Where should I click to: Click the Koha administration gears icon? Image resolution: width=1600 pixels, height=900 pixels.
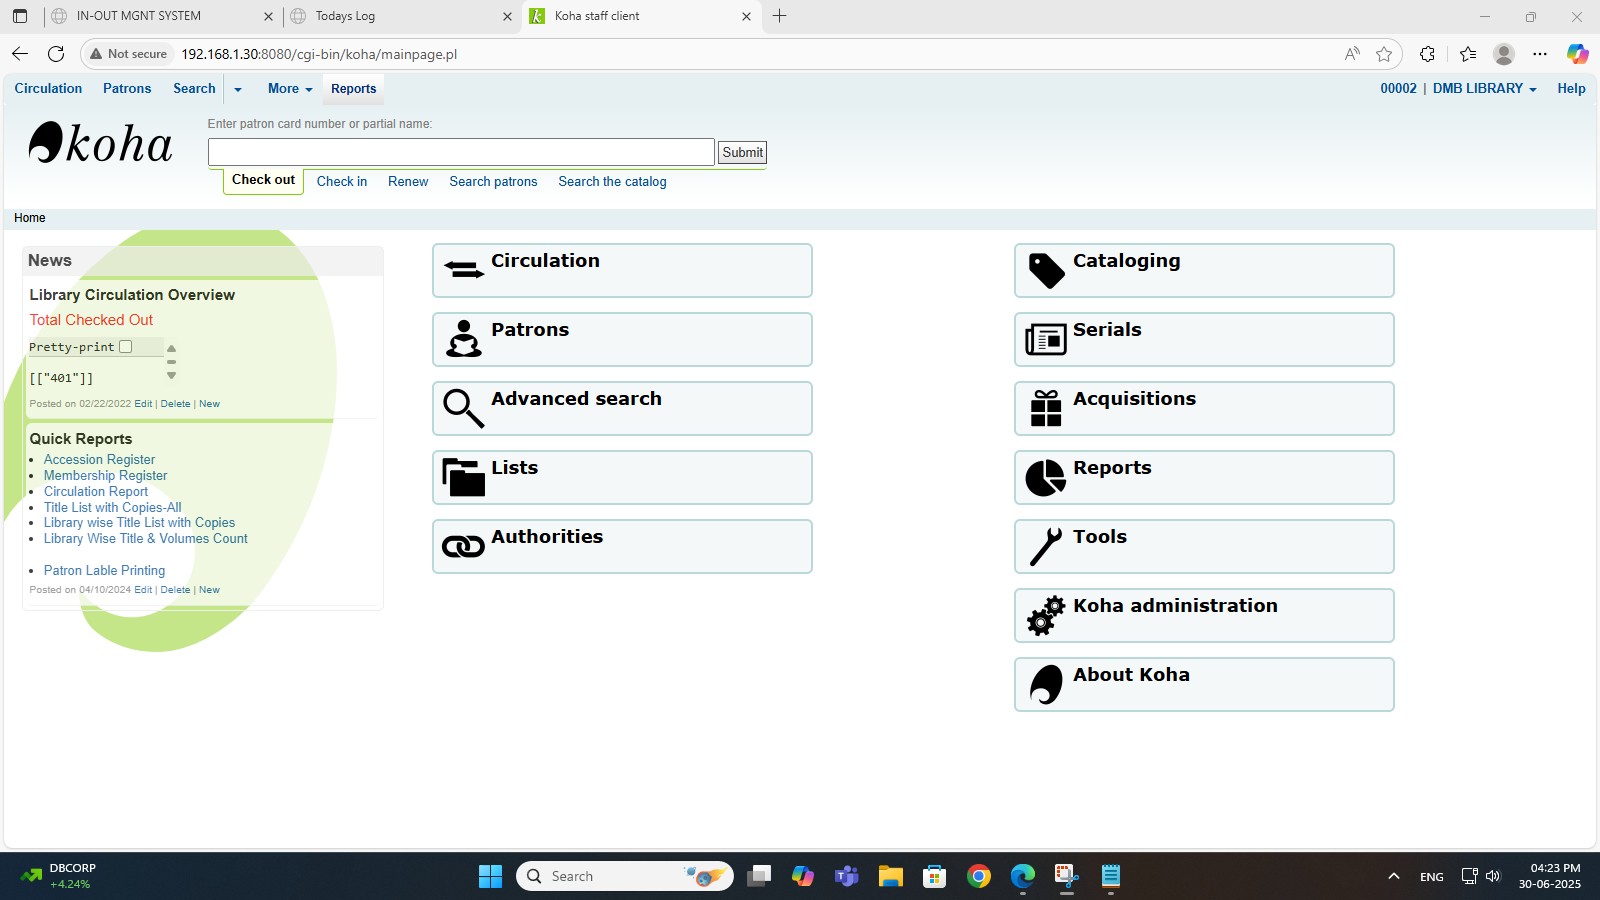pyautogui.click(x=1046, y=615)
